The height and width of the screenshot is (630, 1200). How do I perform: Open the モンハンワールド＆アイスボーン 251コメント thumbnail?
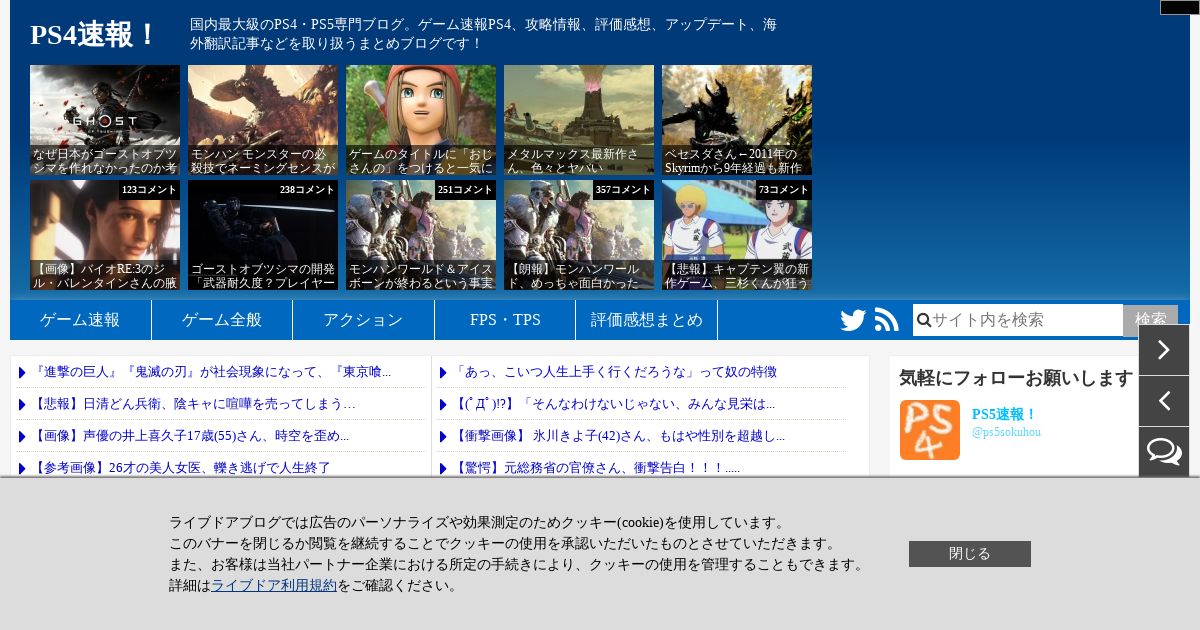[x=421, y=235]
